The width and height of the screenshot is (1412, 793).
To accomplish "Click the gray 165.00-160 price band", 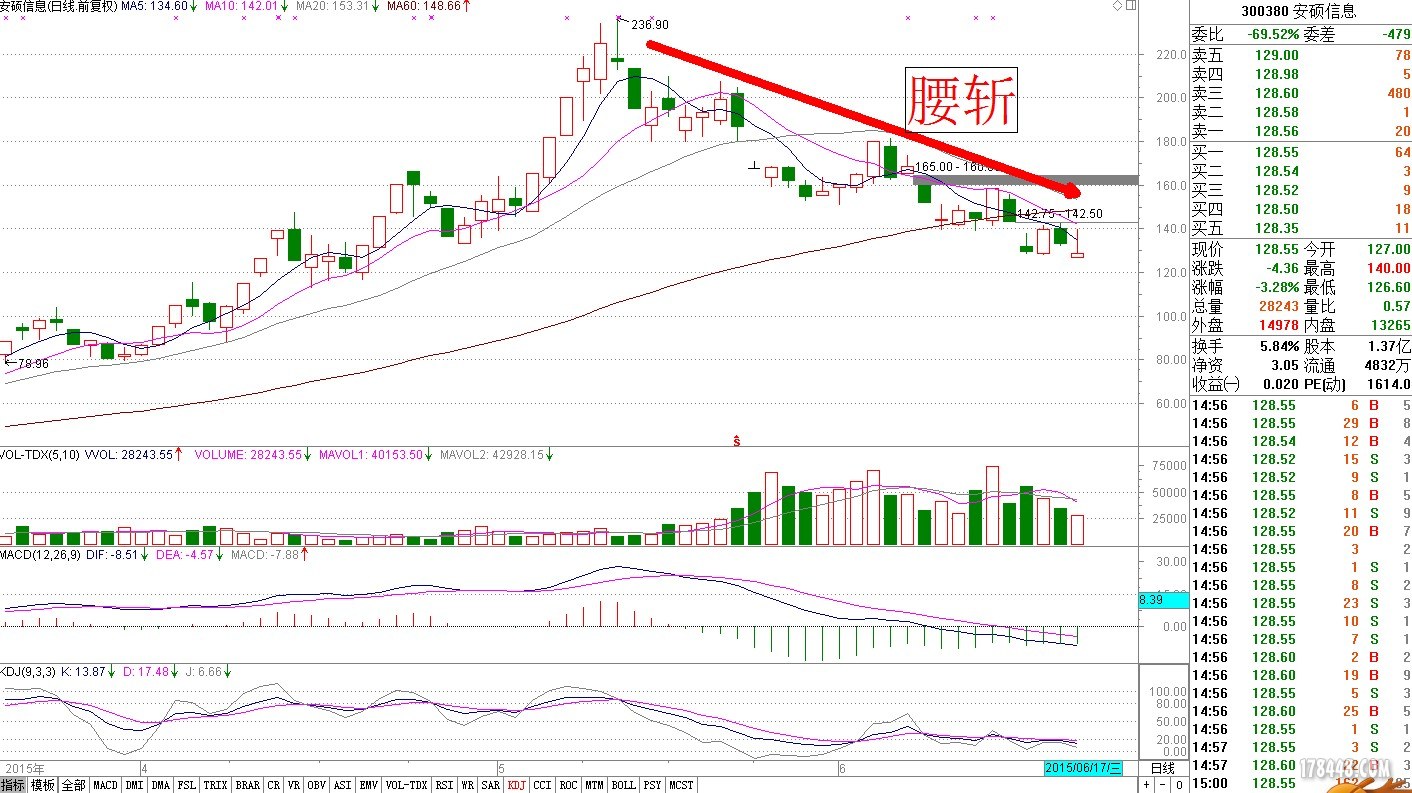I will (x=1025, y=180).
